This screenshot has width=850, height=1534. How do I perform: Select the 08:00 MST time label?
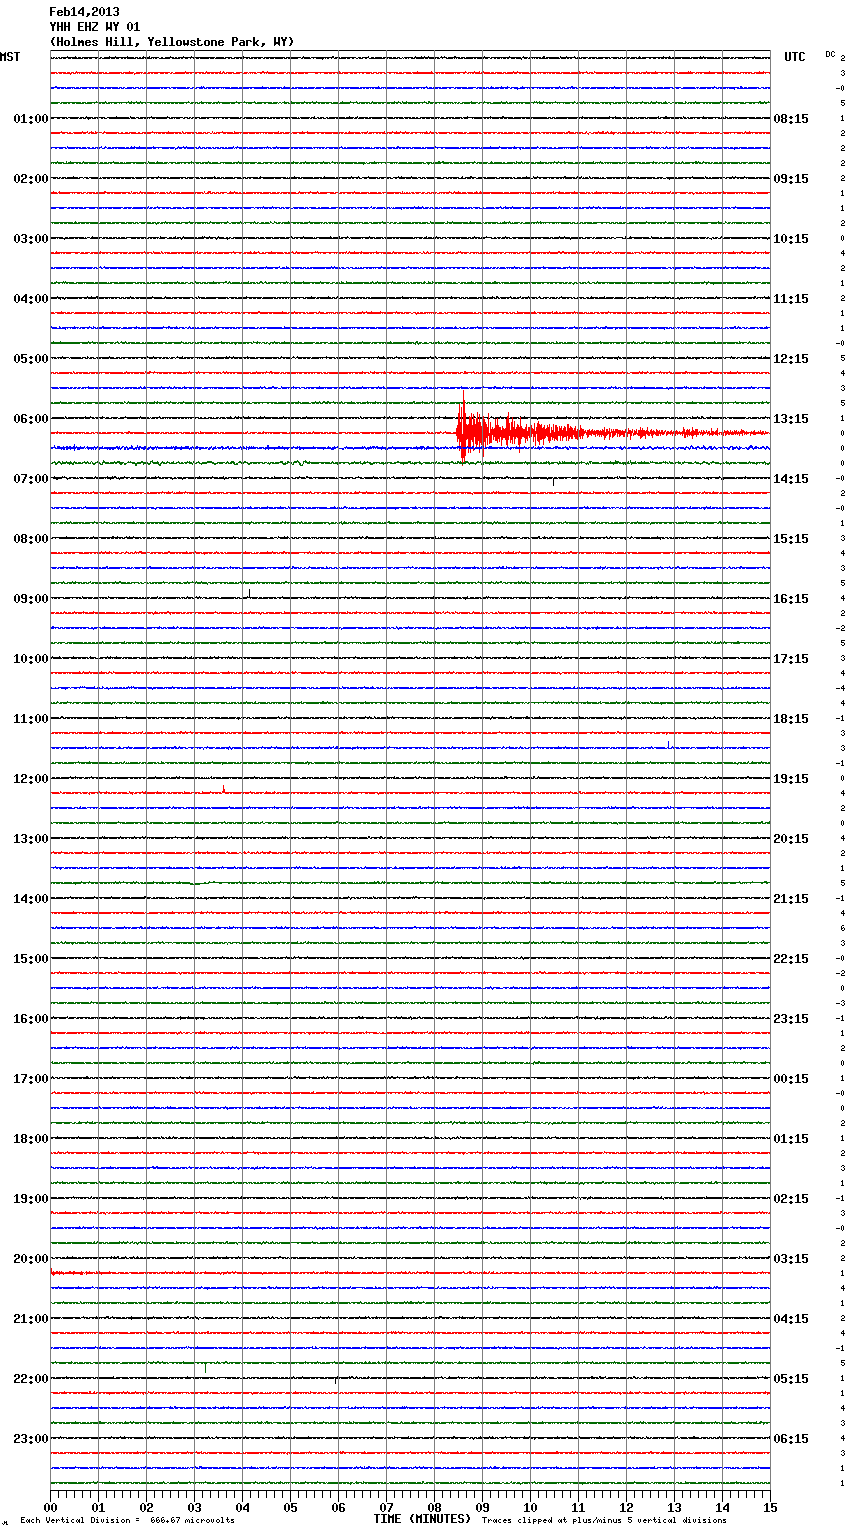coord(31,539)
